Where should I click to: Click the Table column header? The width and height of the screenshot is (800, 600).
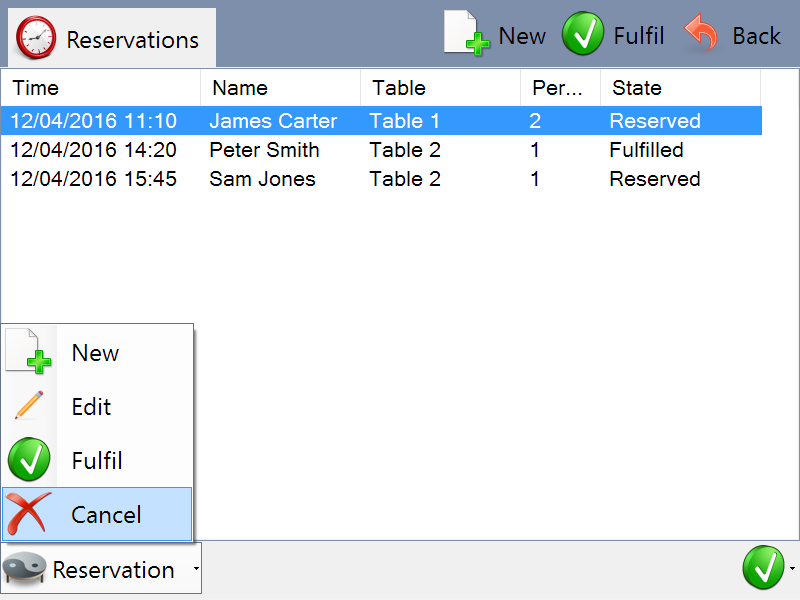[440, 88]
